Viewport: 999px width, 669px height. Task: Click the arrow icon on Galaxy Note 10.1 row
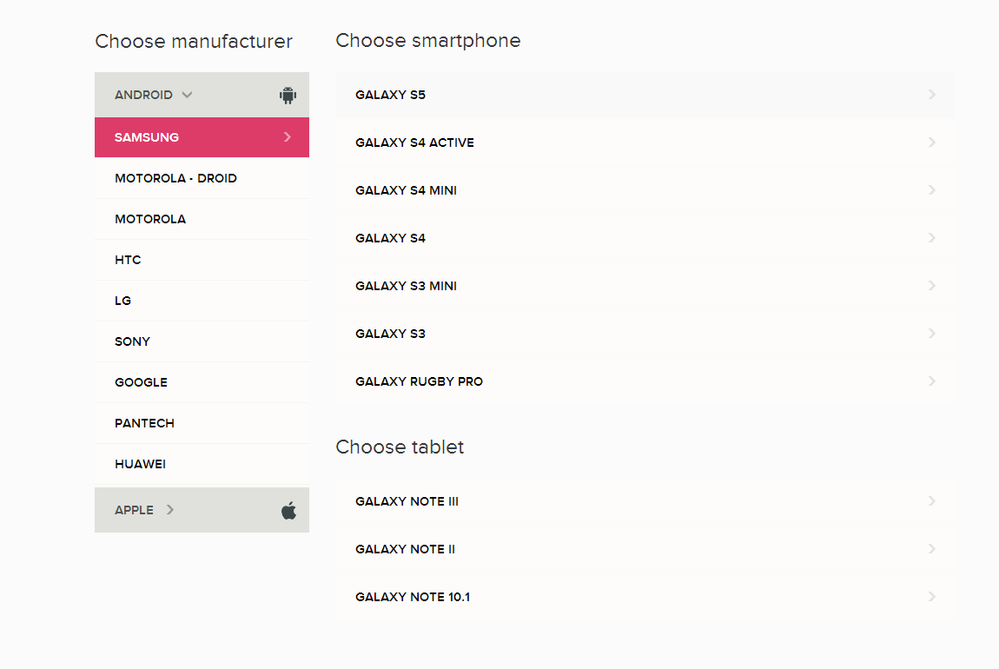[x=931, y=596]
